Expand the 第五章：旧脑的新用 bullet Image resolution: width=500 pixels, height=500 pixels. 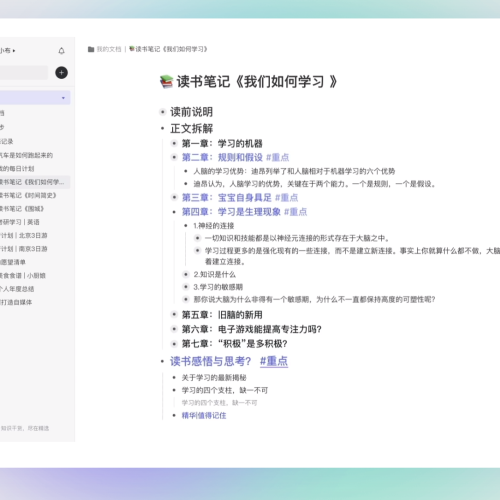point(174,314)
